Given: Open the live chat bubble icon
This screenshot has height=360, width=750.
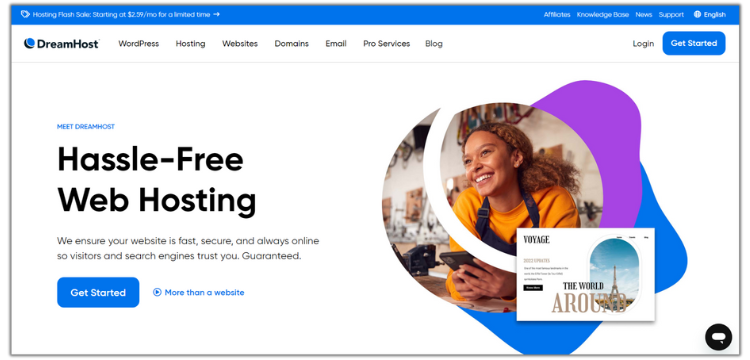Looking at the screenshot, I should point(718,337).
